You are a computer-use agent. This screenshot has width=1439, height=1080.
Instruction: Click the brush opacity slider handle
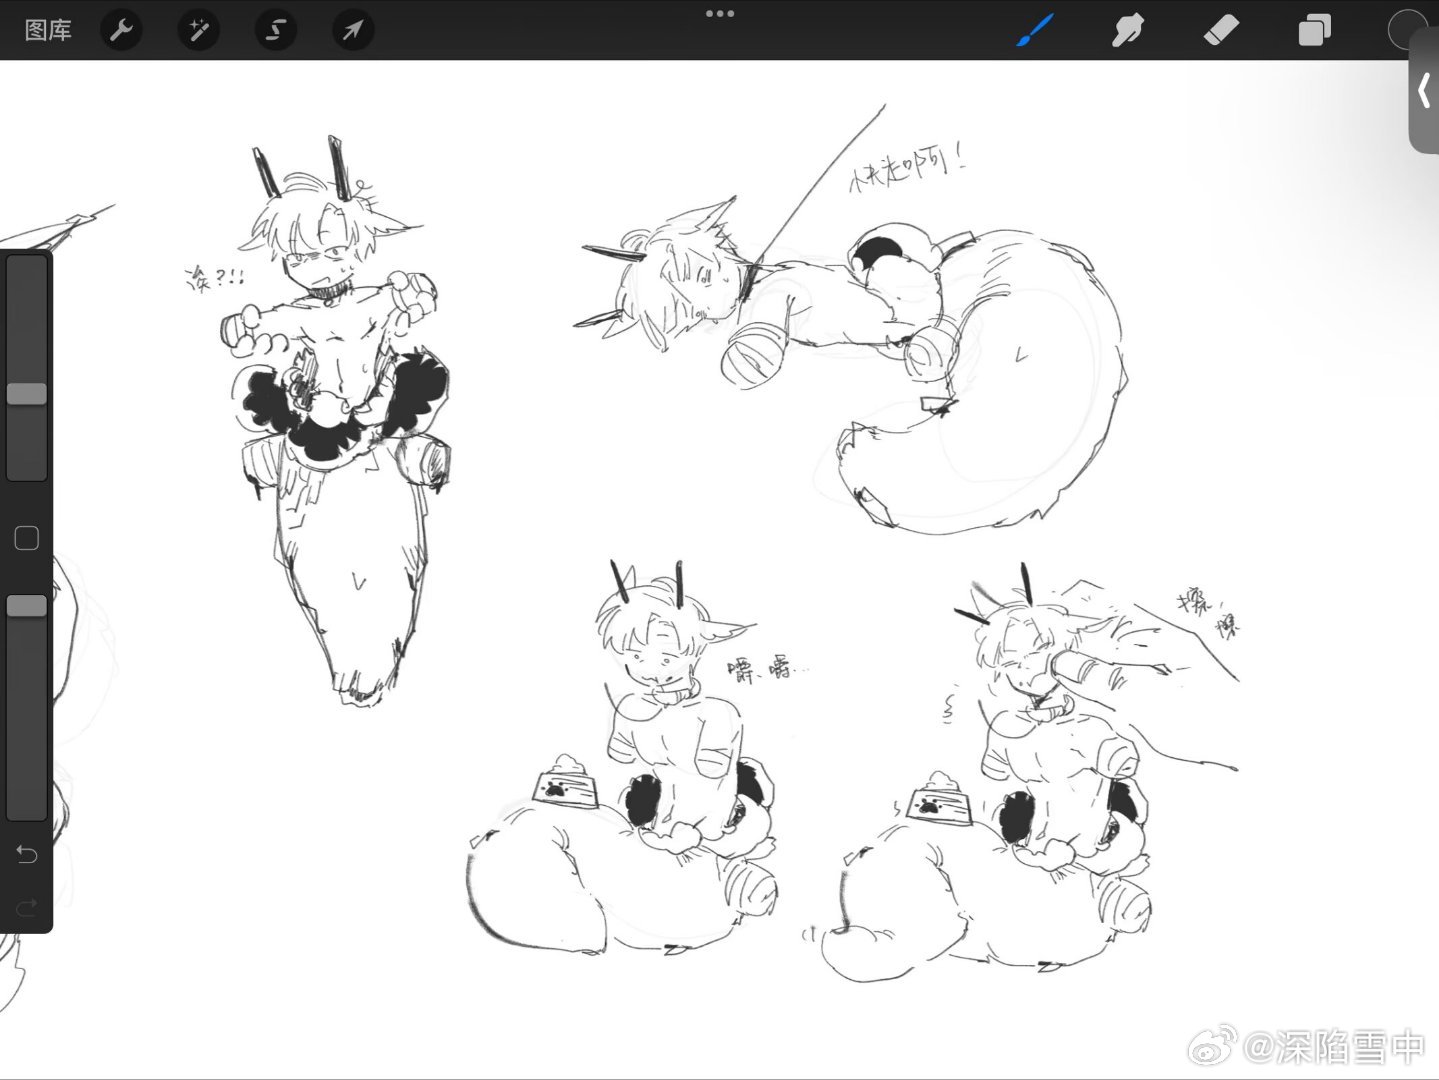[27, 605]
